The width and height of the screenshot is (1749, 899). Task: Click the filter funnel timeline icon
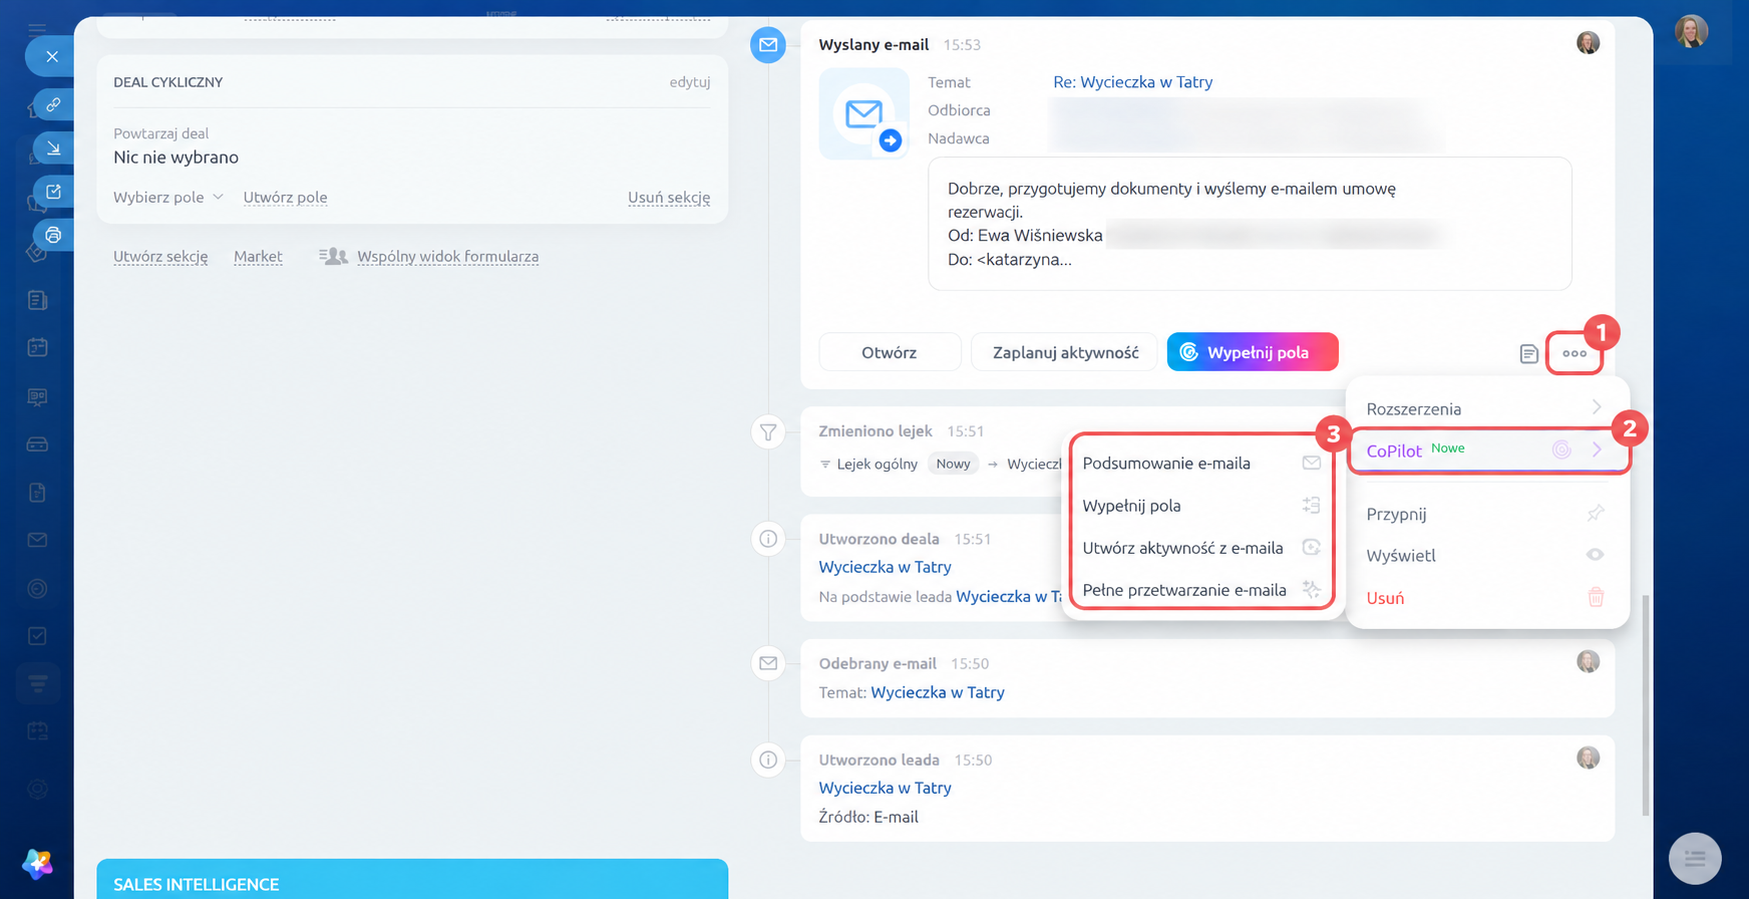768,432
